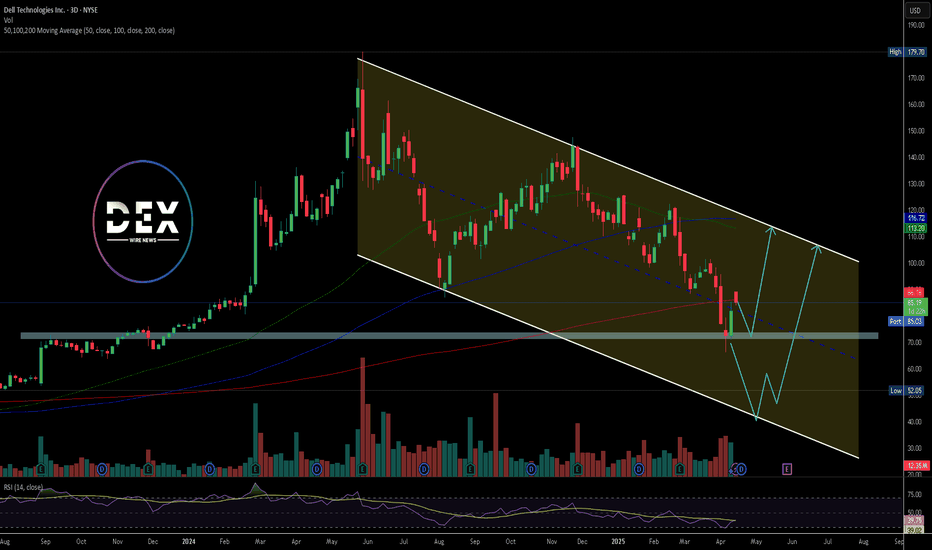Click the earnings marker near December 2023
Screen dimensions: 932x550
point(149,470)
